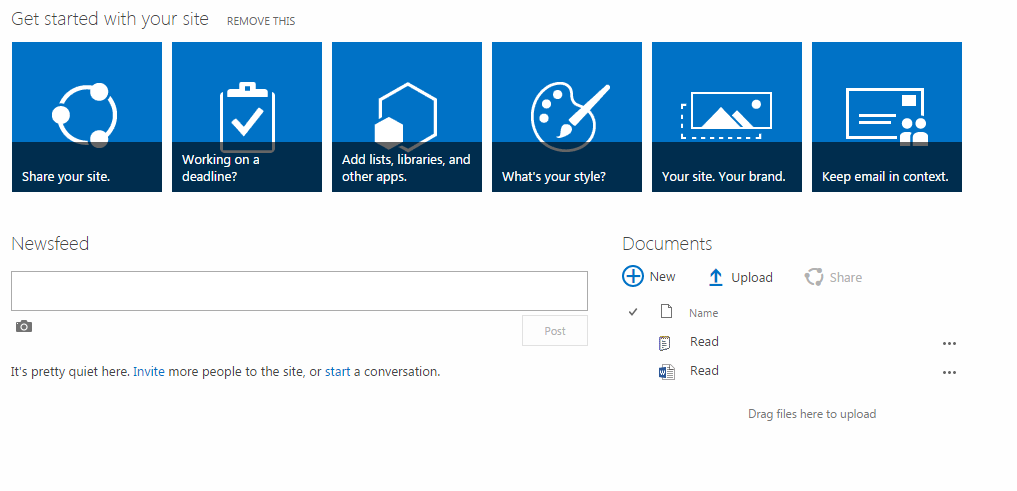The width and height of the screenshot is (1017, 491).
Task: Click into the Newsfeed text box
Action: pos(299,291)
